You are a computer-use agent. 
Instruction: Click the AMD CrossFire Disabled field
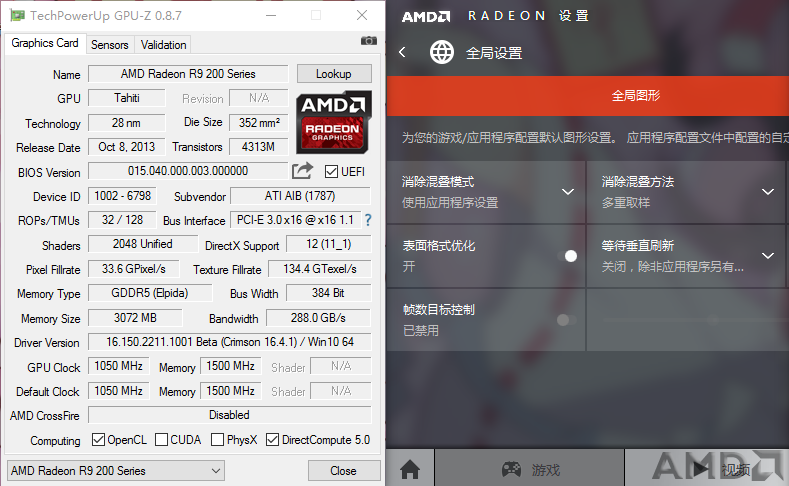[229, 415]
